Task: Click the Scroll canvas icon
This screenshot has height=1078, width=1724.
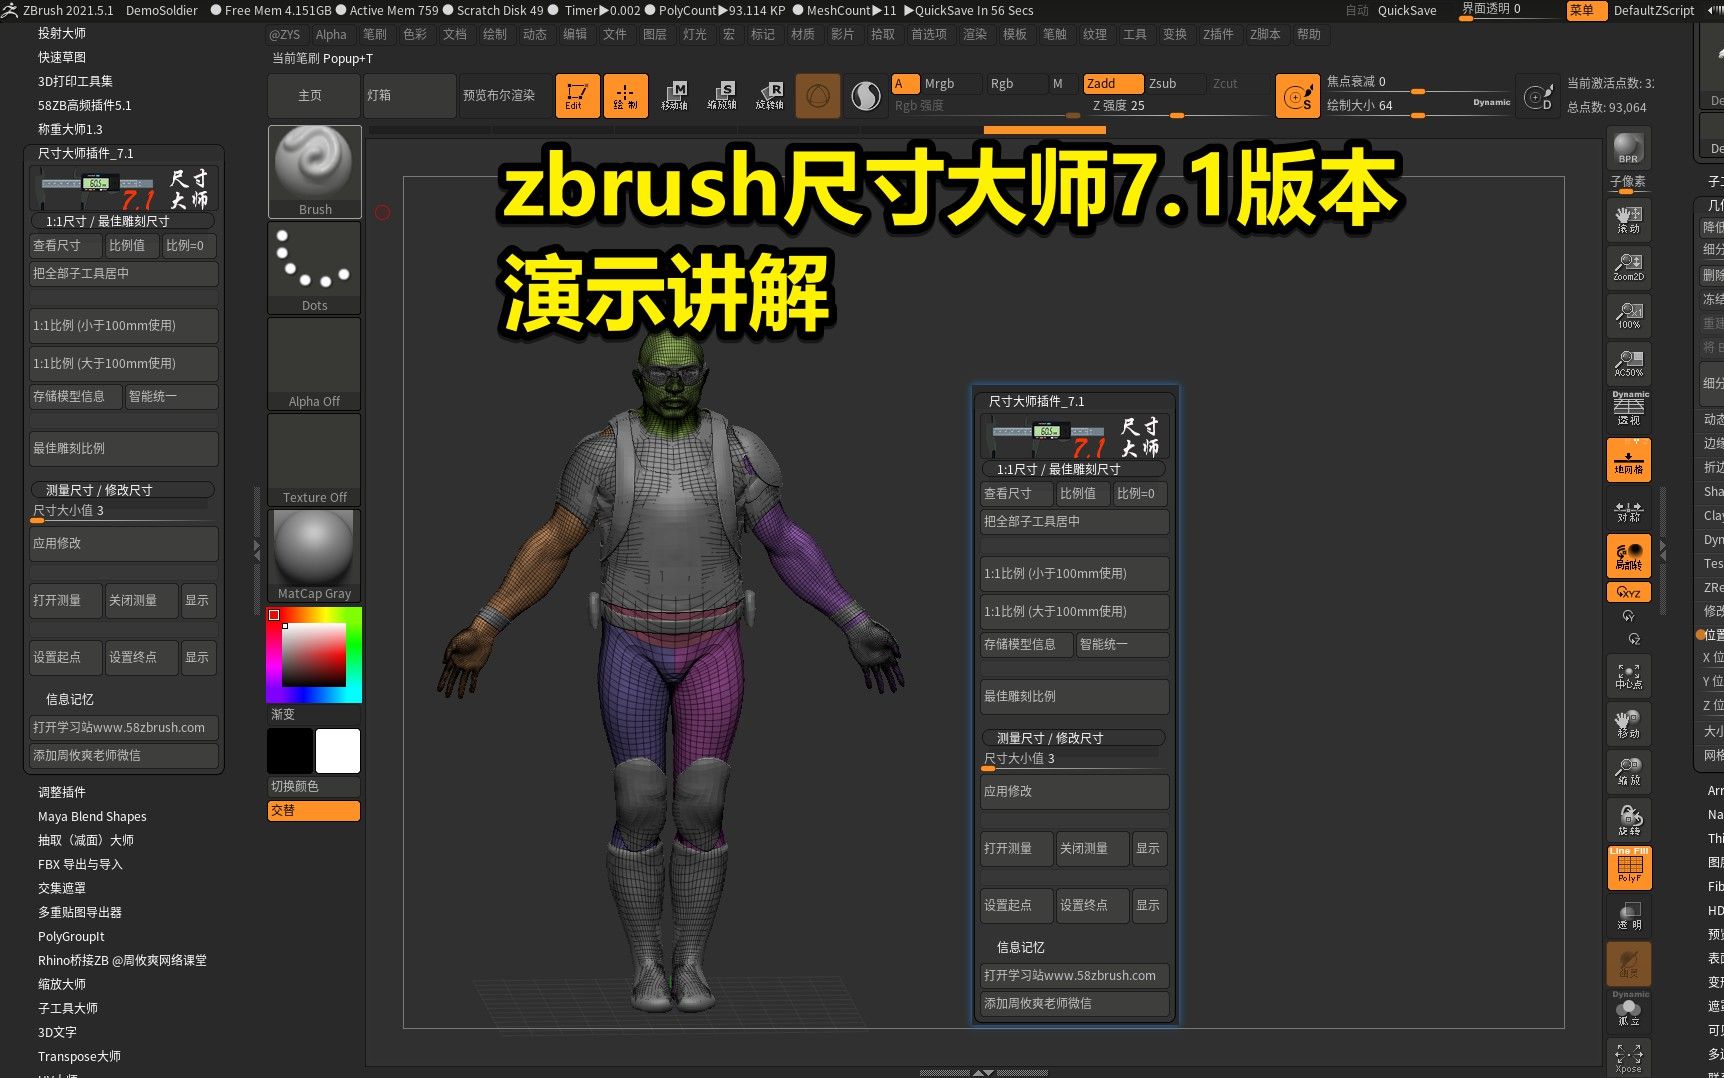Action: click(x=1629, y=219)
